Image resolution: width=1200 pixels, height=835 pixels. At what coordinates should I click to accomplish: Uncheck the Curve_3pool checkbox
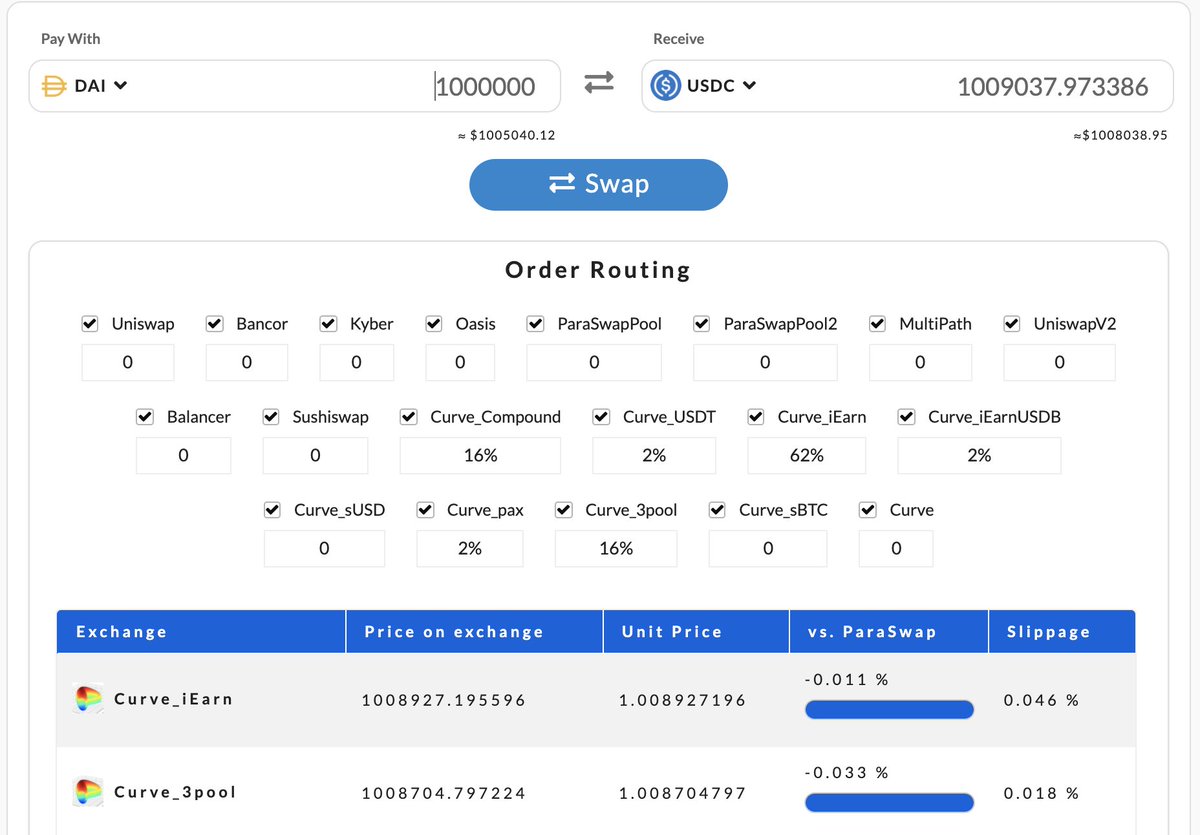pyautogui.click(x=564, y=510)
